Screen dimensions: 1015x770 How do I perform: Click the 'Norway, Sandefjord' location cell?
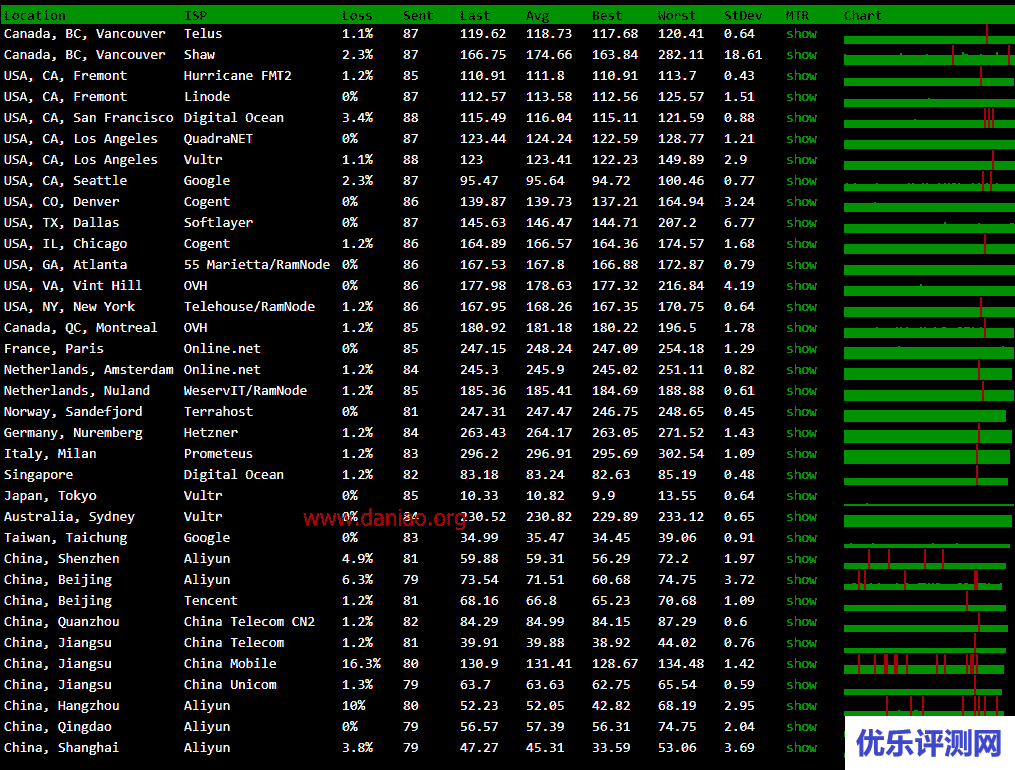tap(73, 412)
